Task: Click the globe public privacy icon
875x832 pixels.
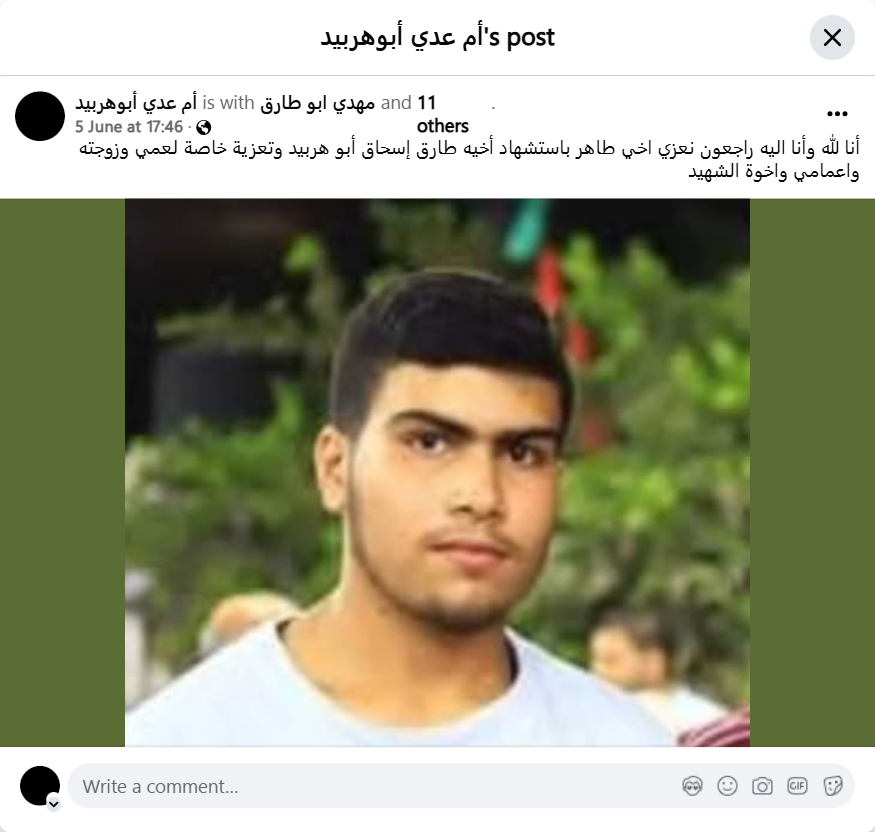Action: (204, 128)
